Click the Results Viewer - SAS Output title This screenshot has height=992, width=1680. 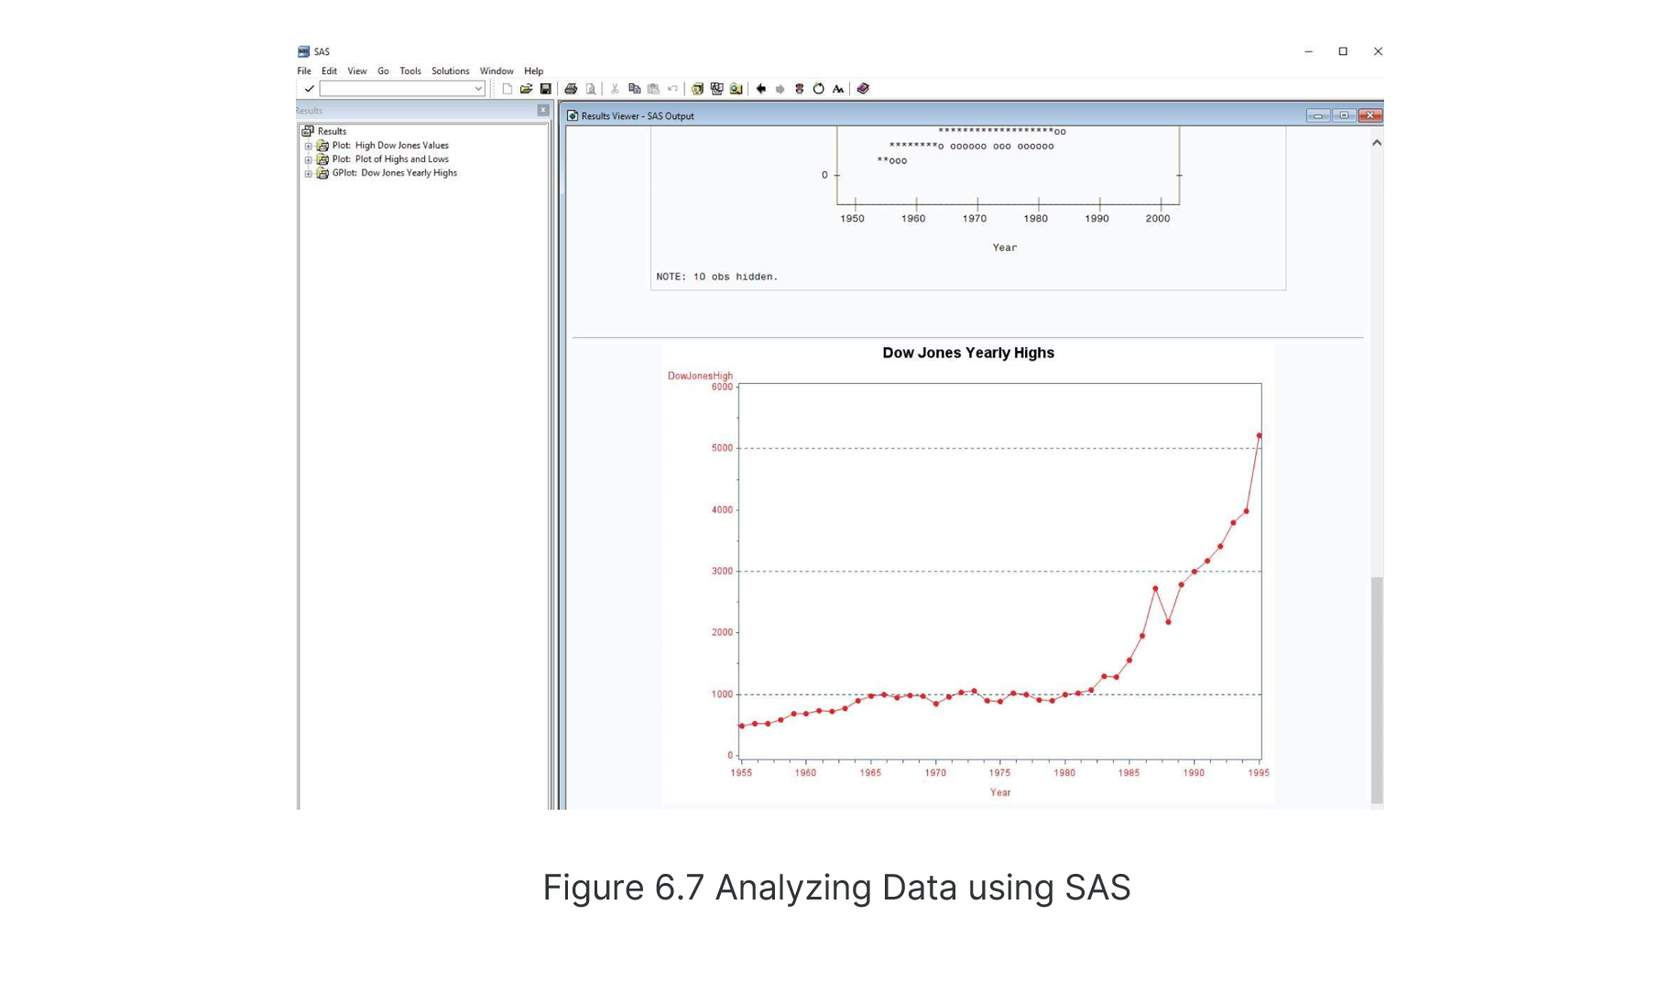[637, 116]
